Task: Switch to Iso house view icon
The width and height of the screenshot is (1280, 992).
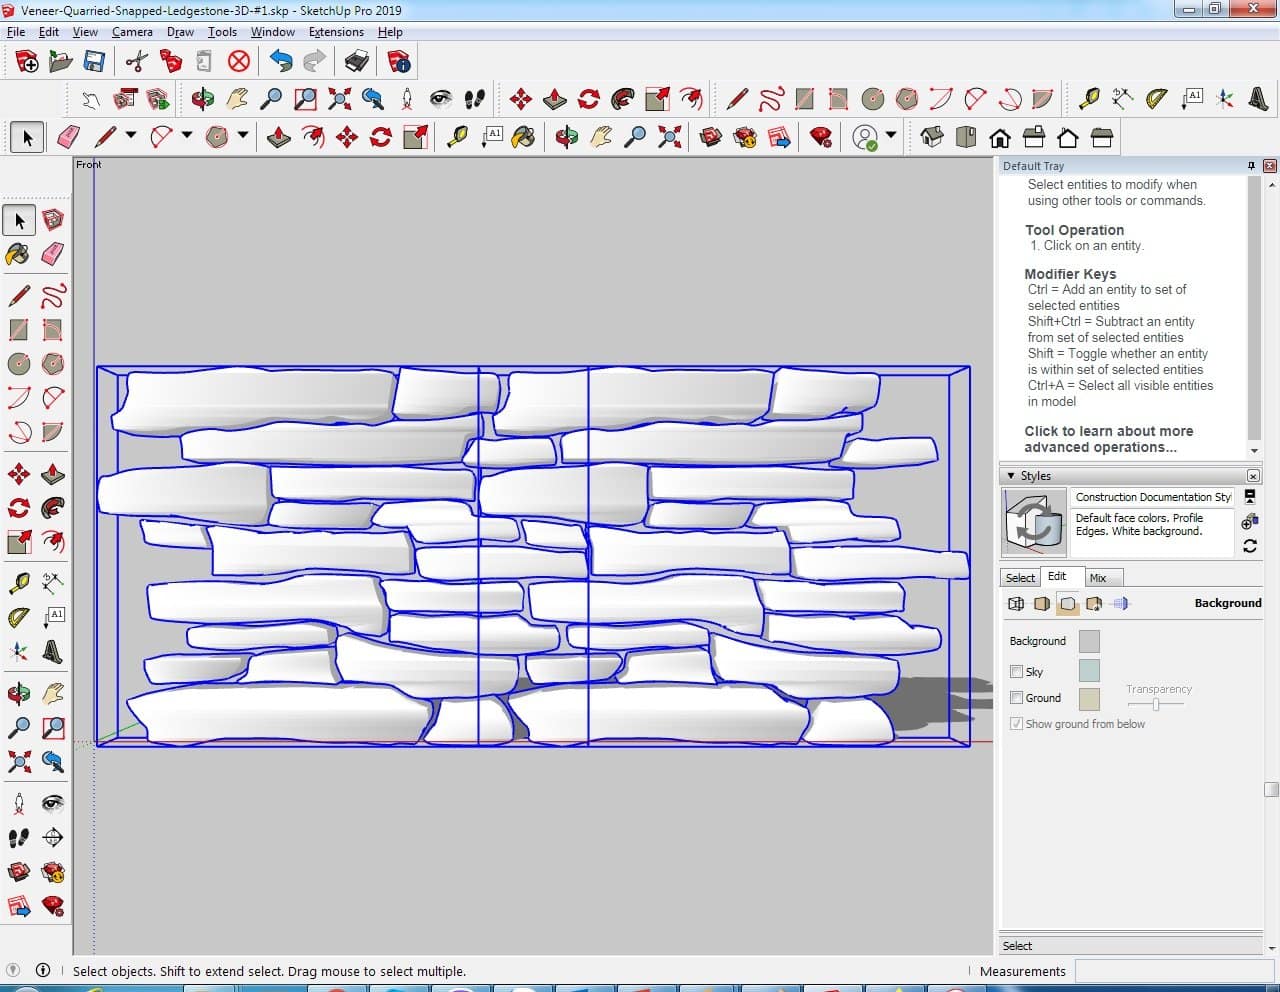Action: 932,137
